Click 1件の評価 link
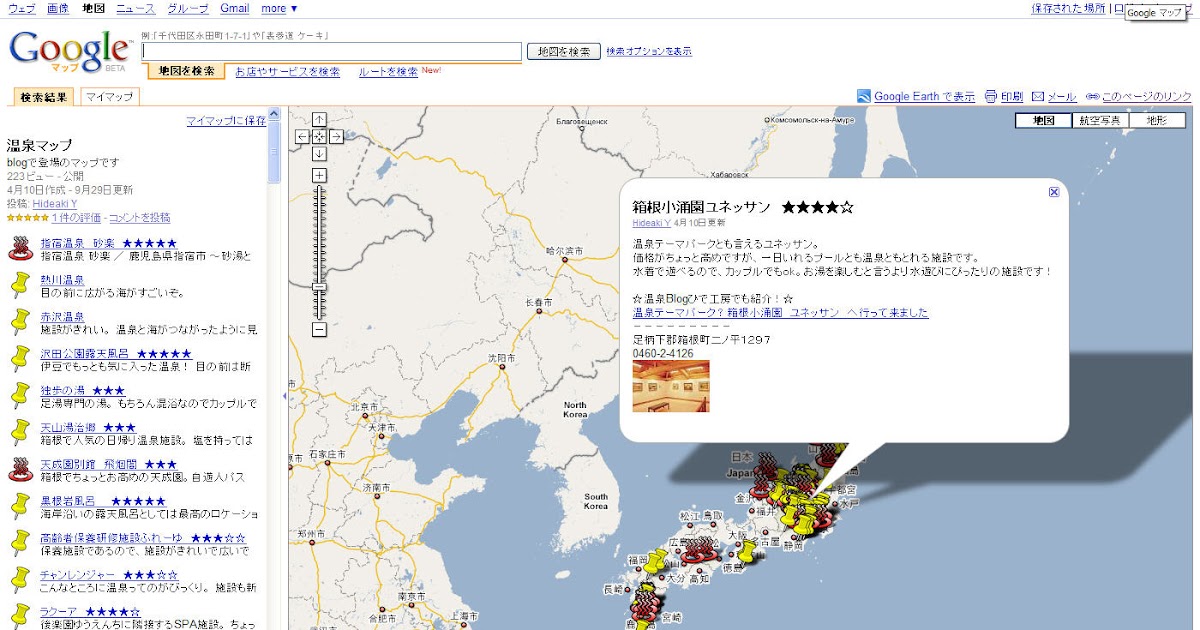The width and height of the screenshot is (1200, 630). (78, 217)
